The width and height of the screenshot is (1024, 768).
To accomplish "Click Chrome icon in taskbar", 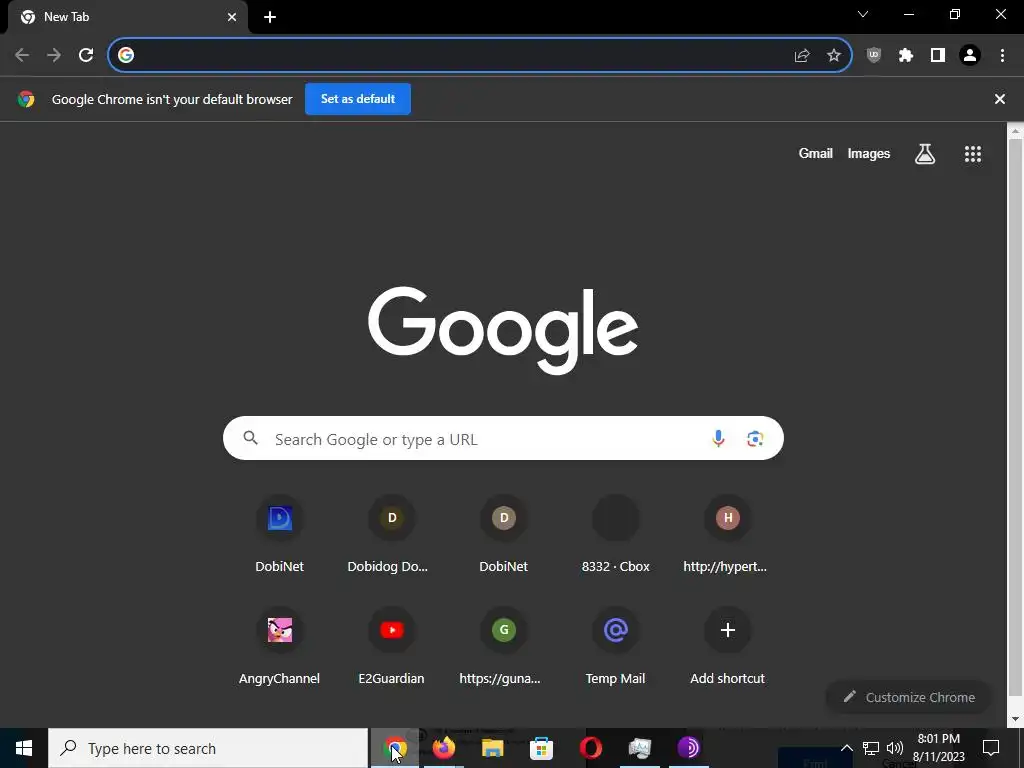I will point(395,748).
